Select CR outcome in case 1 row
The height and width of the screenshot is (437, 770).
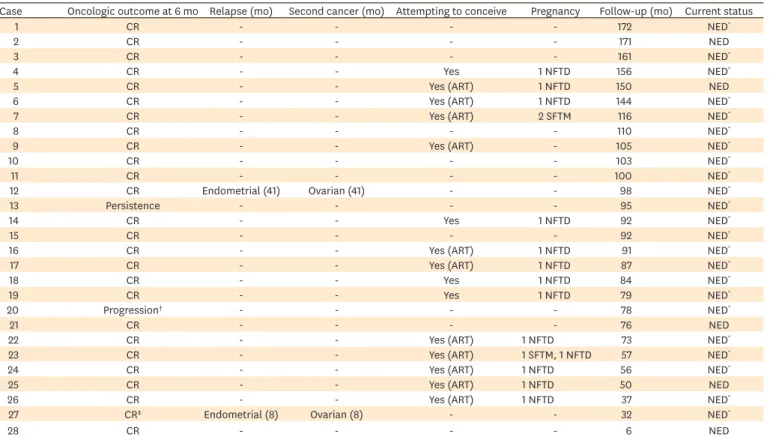133,27
